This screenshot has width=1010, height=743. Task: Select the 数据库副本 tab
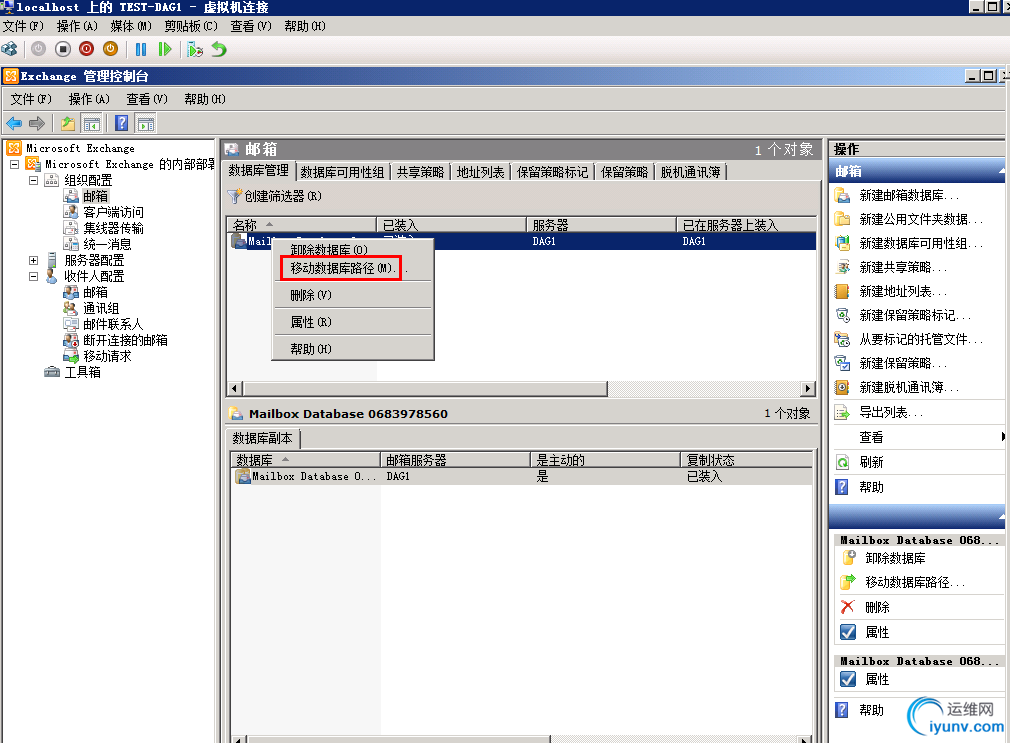pos(262,438)
